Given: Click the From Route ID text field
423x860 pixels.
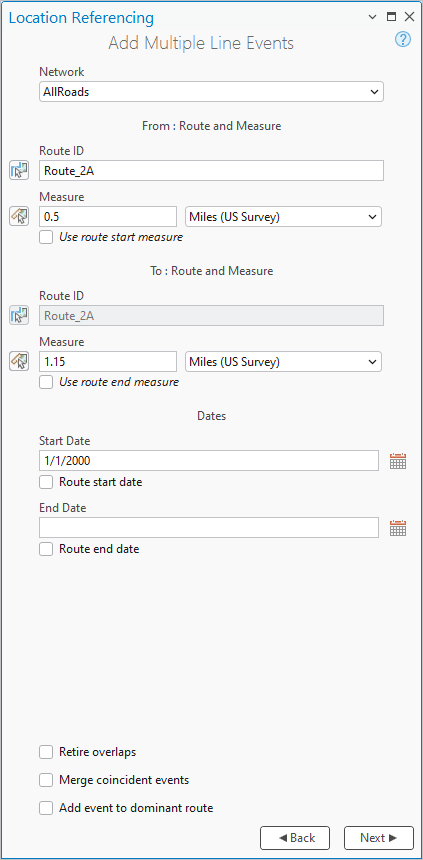Looking at the screenshot, I should click(211, 171).
